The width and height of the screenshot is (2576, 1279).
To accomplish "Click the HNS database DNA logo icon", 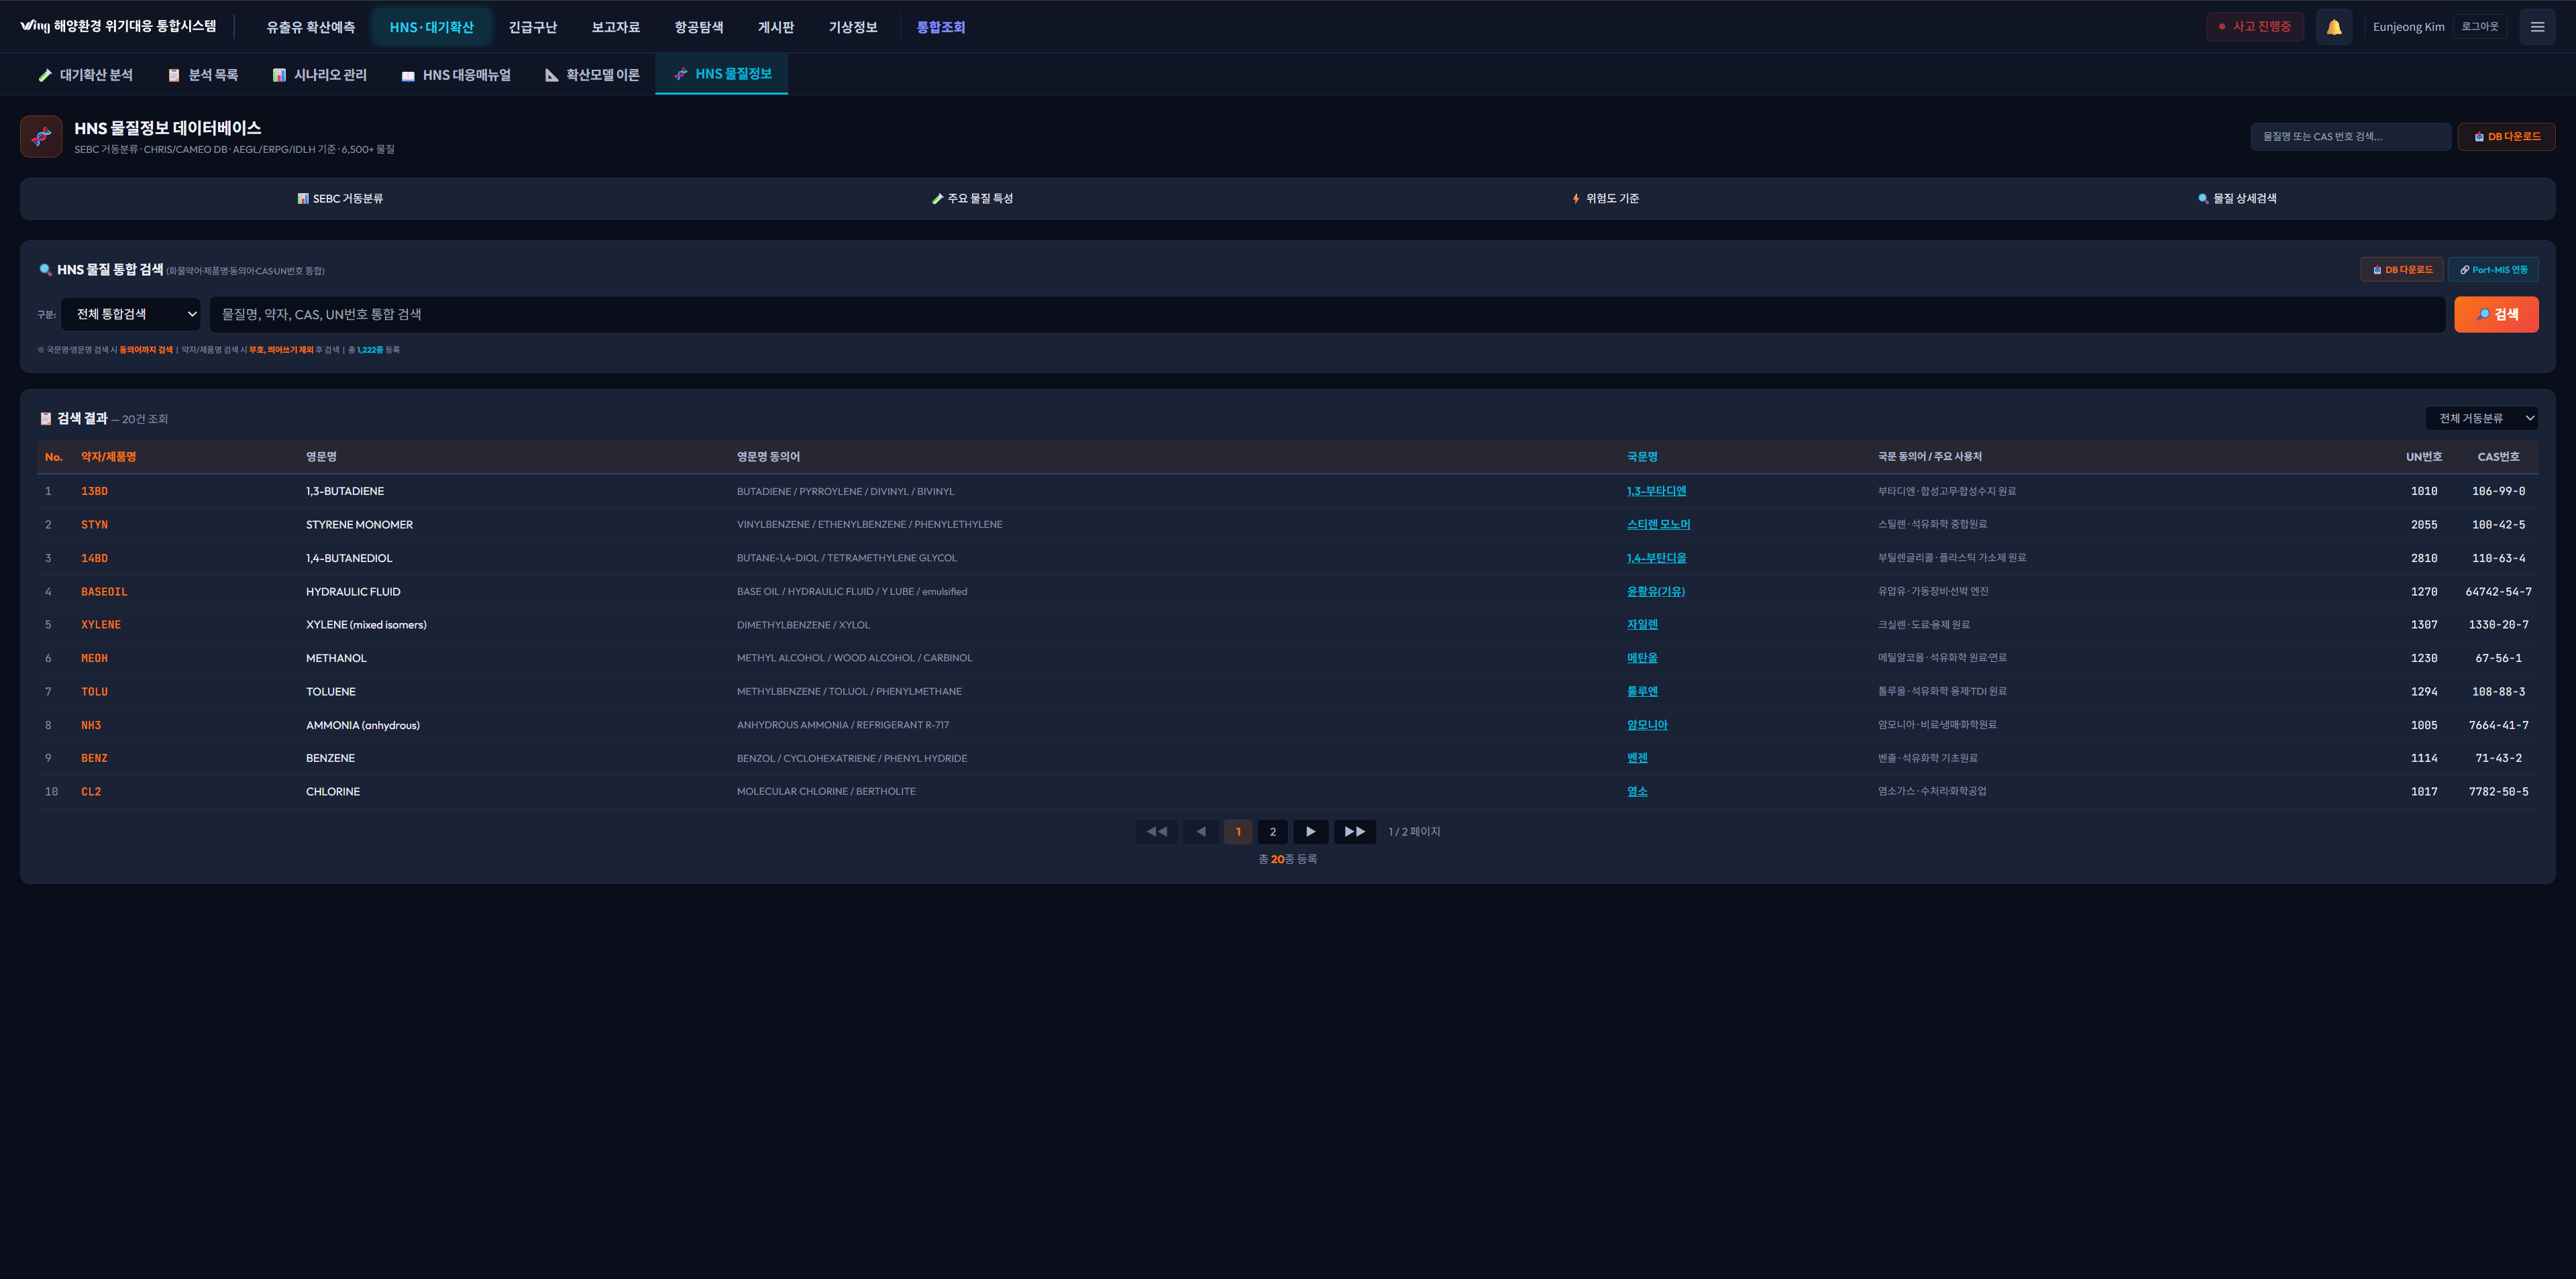I will (41, 137).
